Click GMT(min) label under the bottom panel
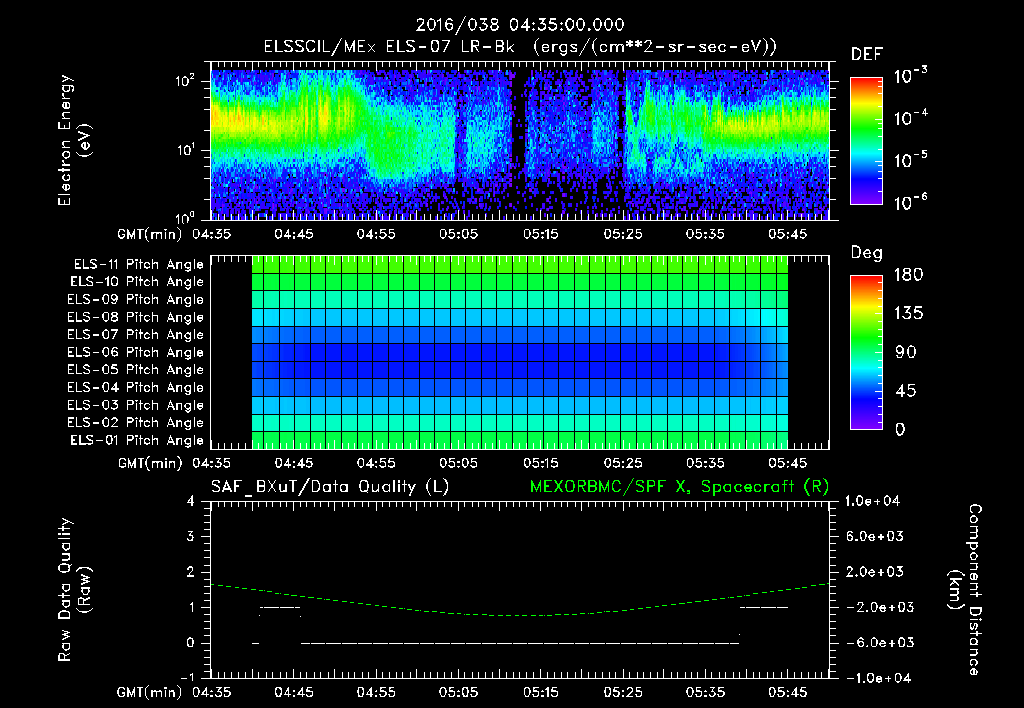Image resolution: width=1024 pixels, height=708 pixels. point(150,692)
